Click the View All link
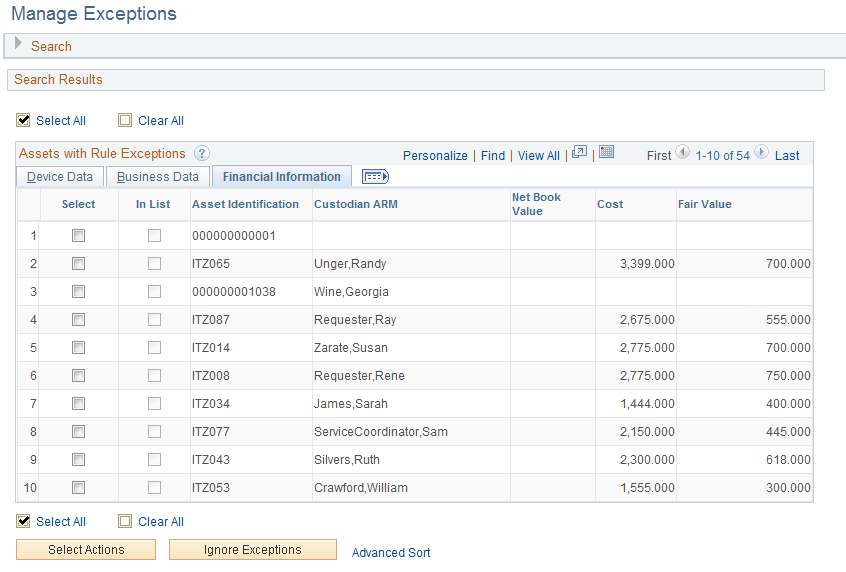The image size is (846, 572). 538,156
